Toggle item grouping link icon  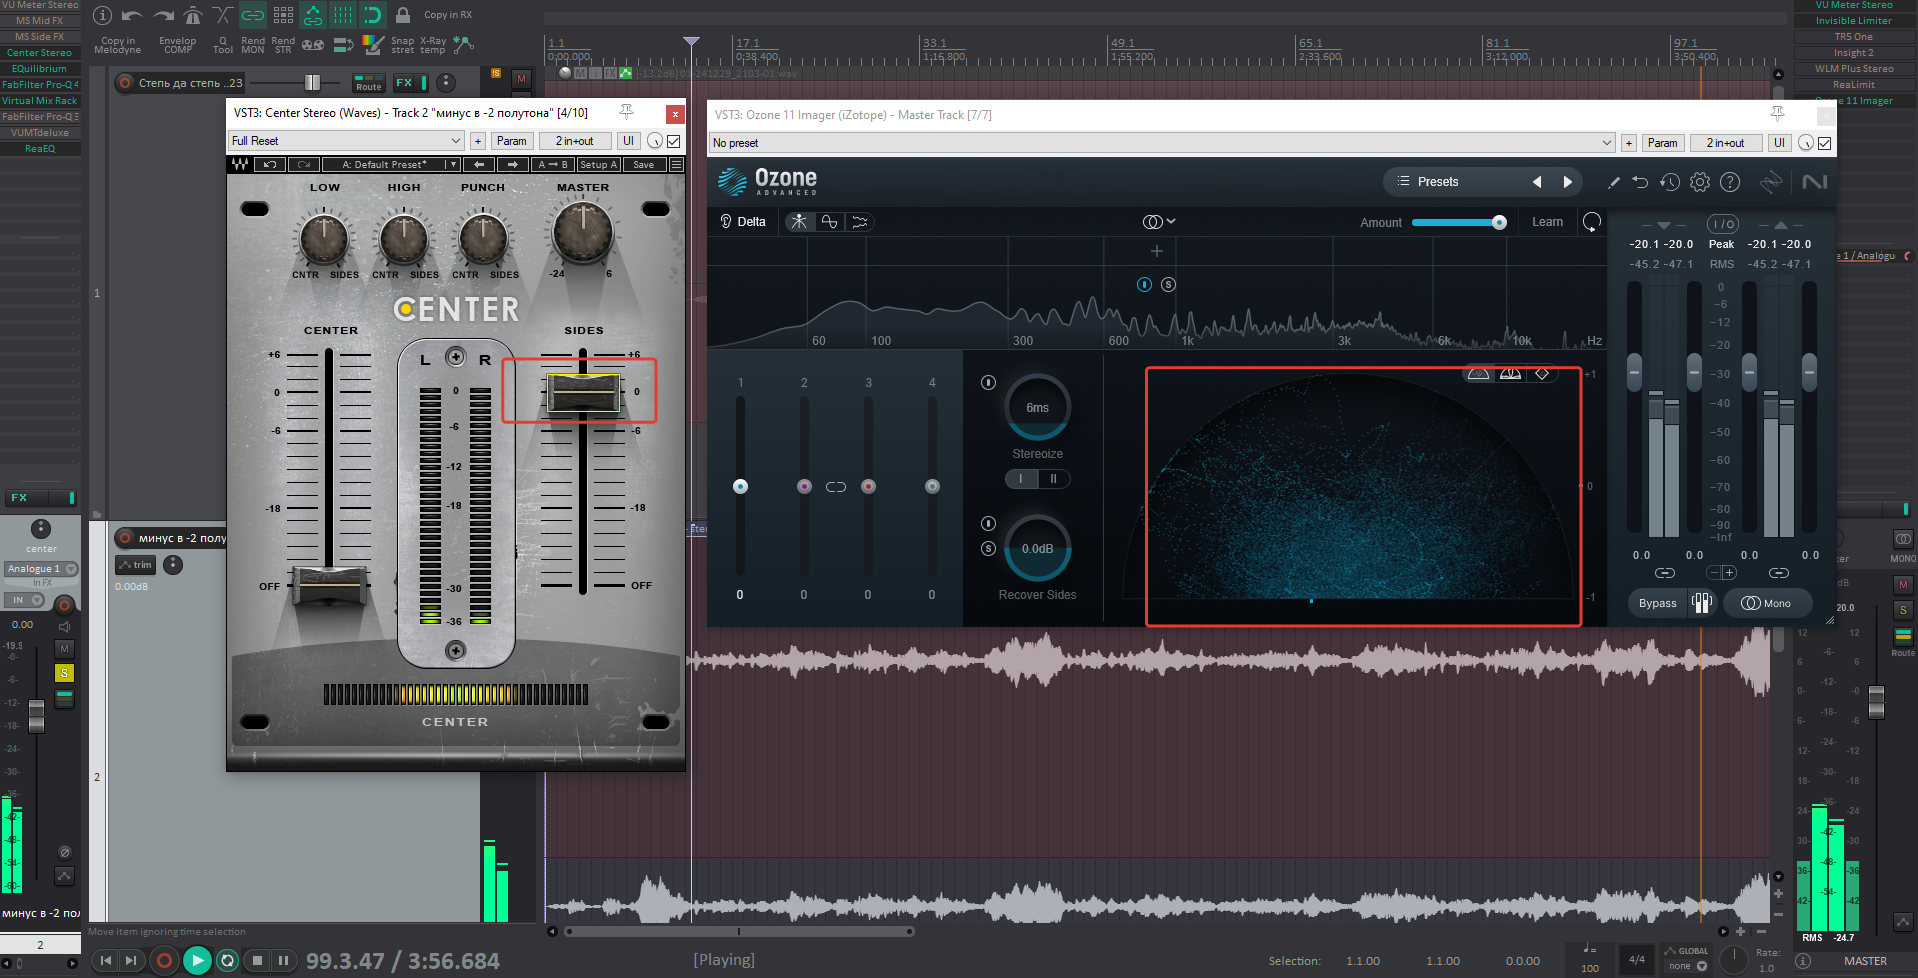click(x=253, y=15)
